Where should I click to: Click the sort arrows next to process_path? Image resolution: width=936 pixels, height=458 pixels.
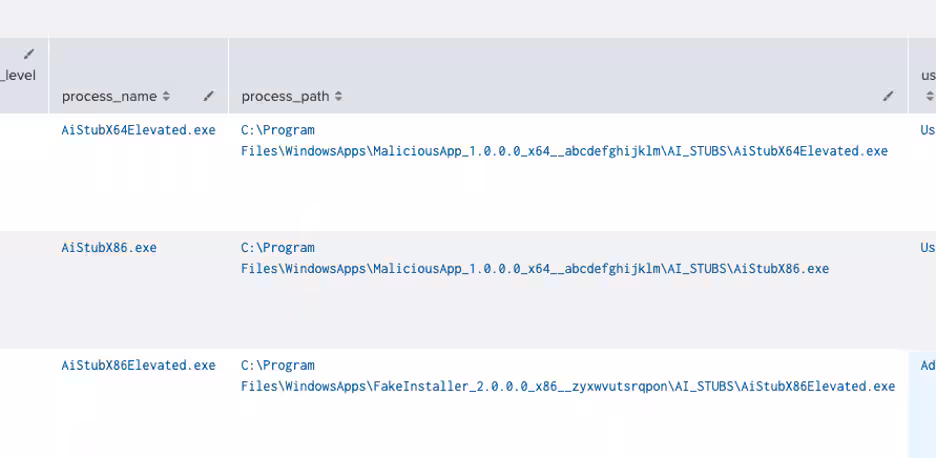coord(338,97)
